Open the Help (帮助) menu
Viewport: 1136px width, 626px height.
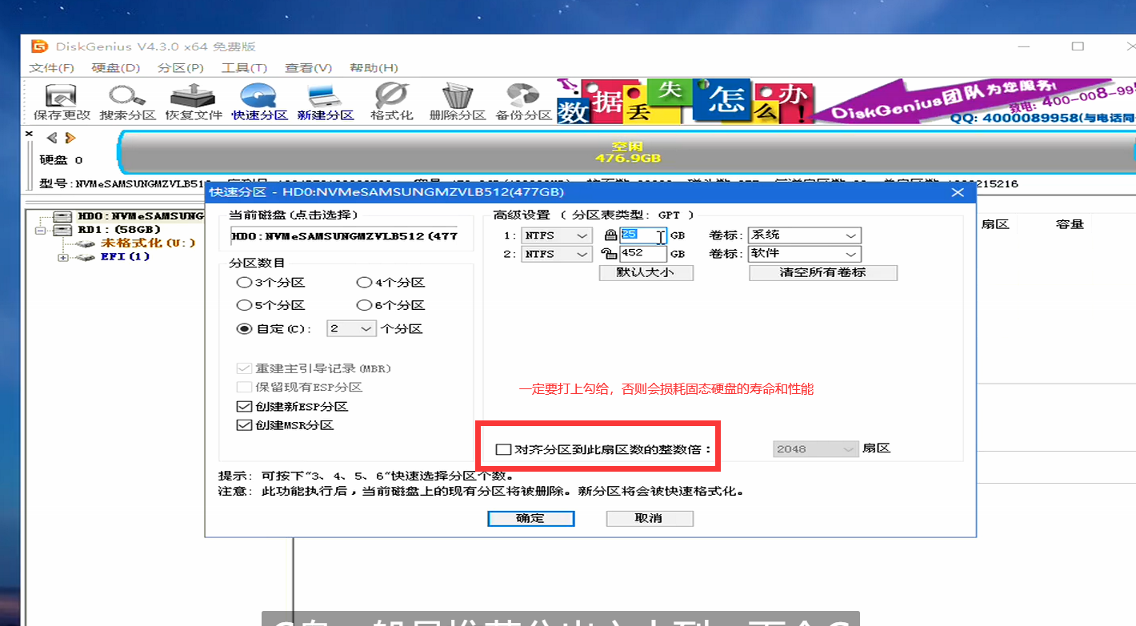(x=374, y=68)
